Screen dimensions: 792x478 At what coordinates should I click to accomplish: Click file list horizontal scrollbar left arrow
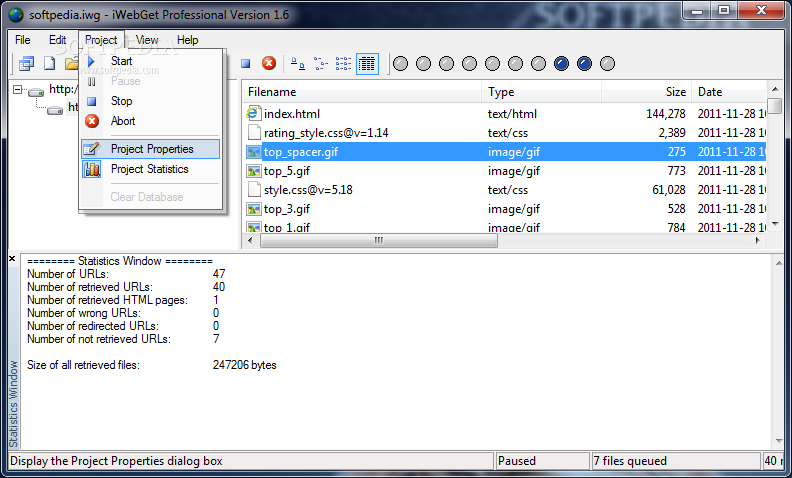point(250,241)
